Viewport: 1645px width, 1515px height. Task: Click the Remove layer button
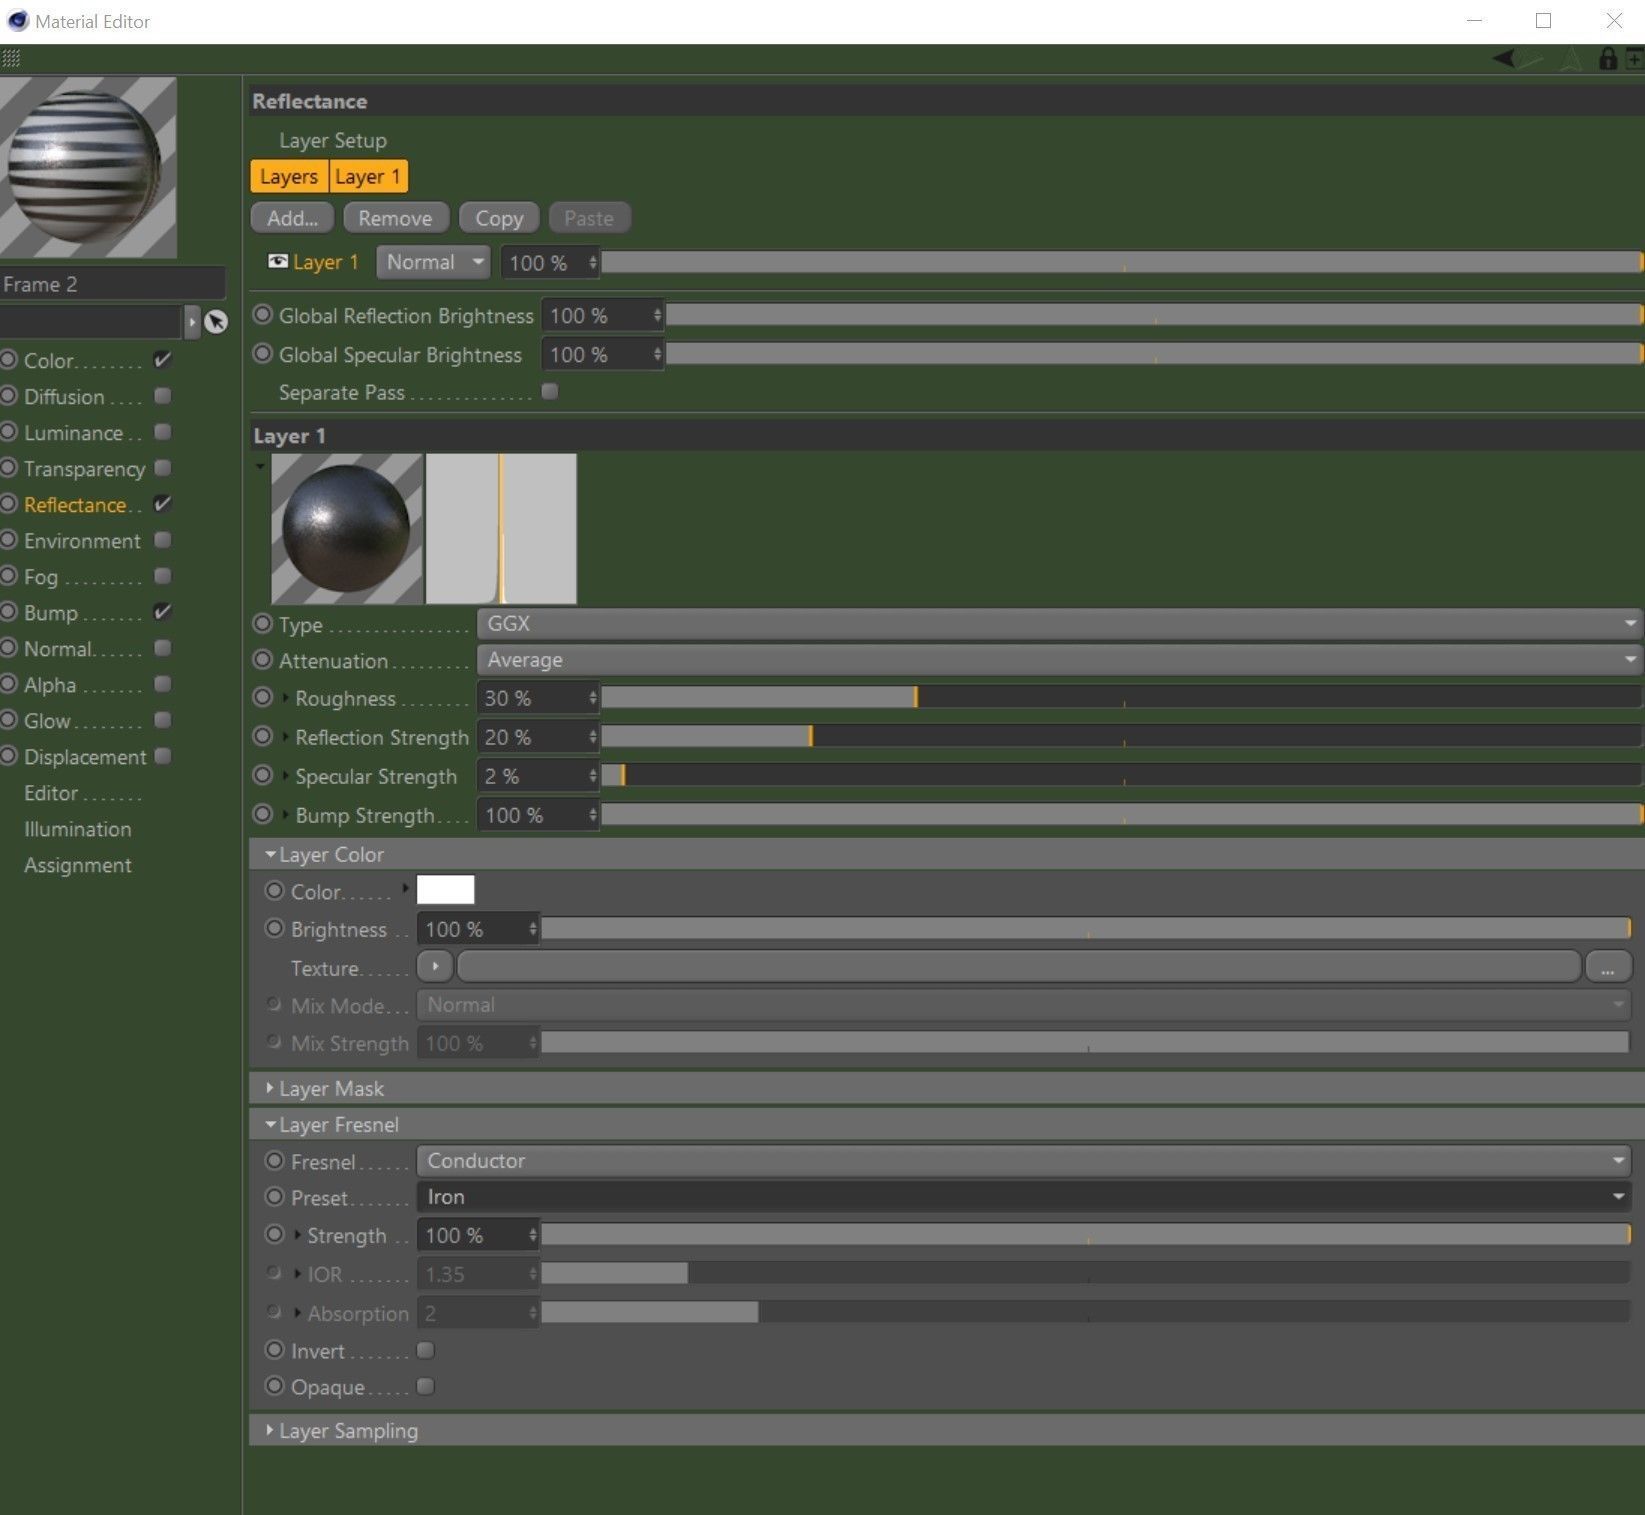[x=395, y=218]
